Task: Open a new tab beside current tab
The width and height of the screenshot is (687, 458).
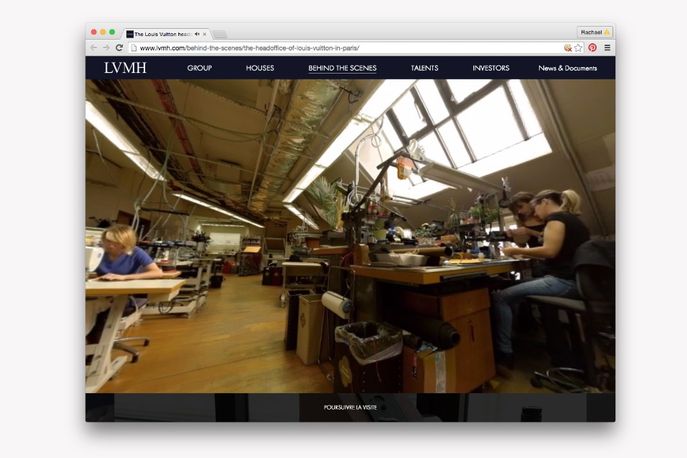Action: 220,34
